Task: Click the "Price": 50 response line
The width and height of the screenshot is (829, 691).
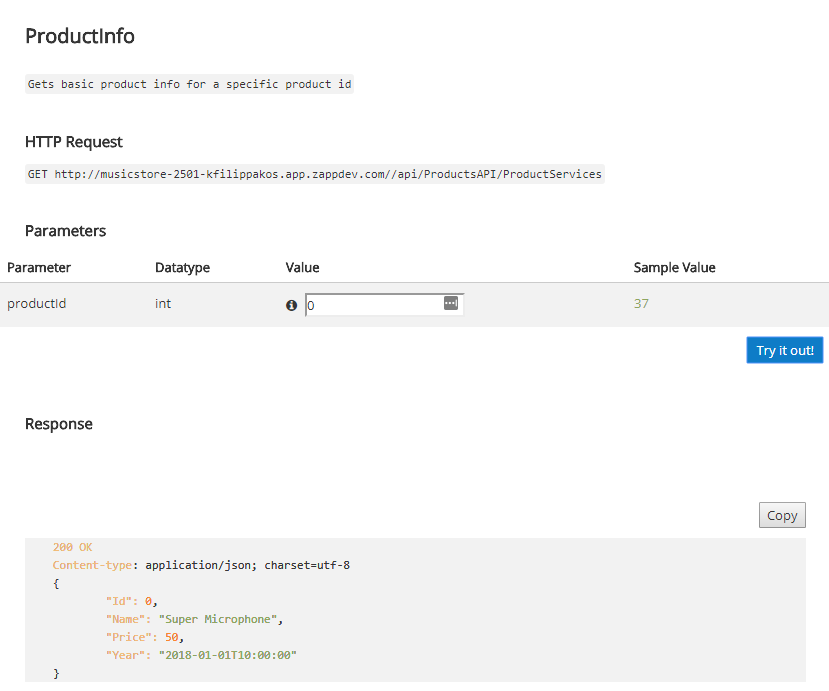Action: (145, 637)
